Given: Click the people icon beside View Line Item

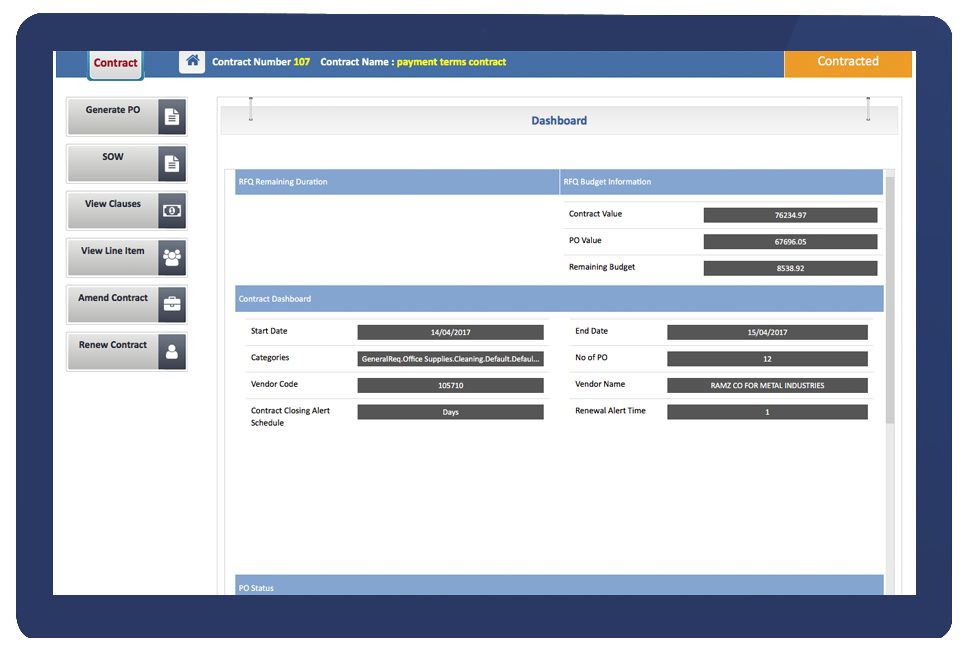Looking at the screenshot, I should click(x=172, y=258).
